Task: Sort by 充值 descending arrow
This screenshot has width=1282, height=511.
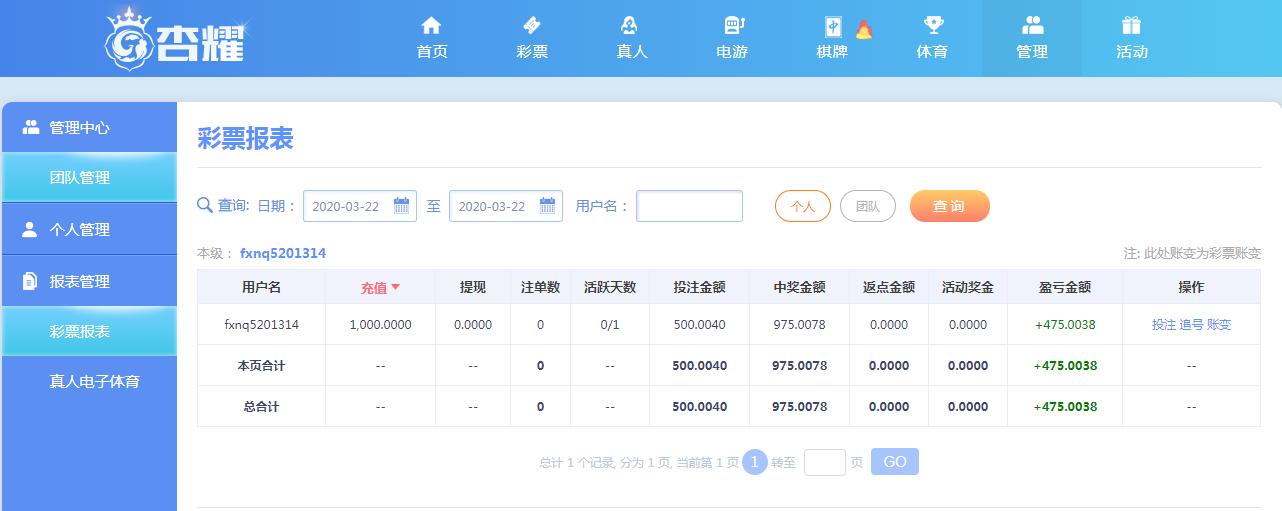Action: [x=396, y=287]
